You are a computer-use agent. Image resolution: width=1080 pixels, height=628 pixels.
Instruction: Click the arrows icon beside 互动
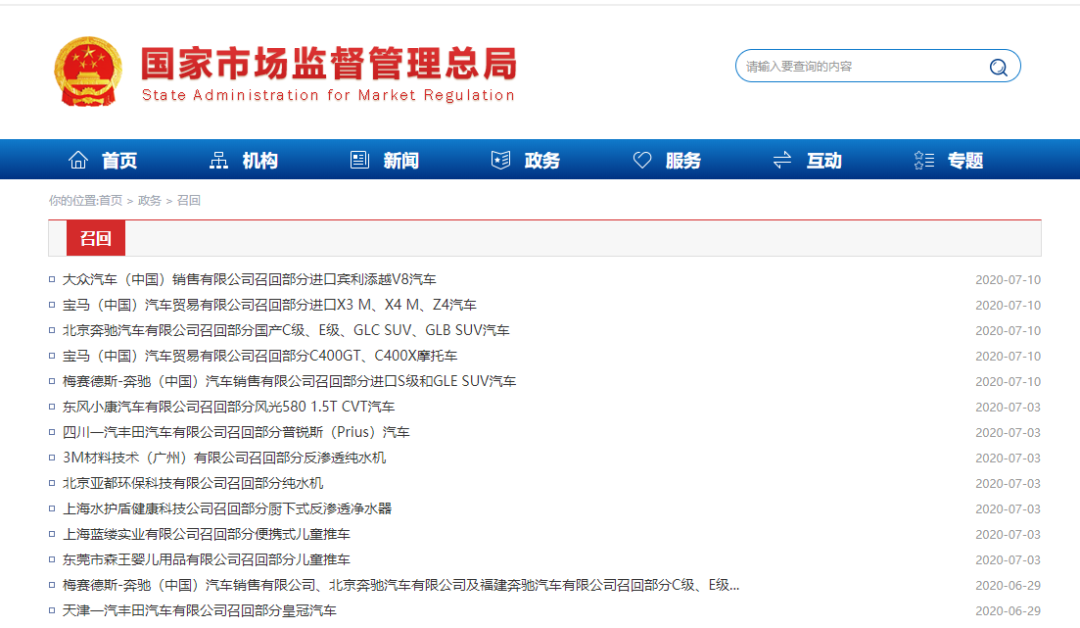point(782,160)
